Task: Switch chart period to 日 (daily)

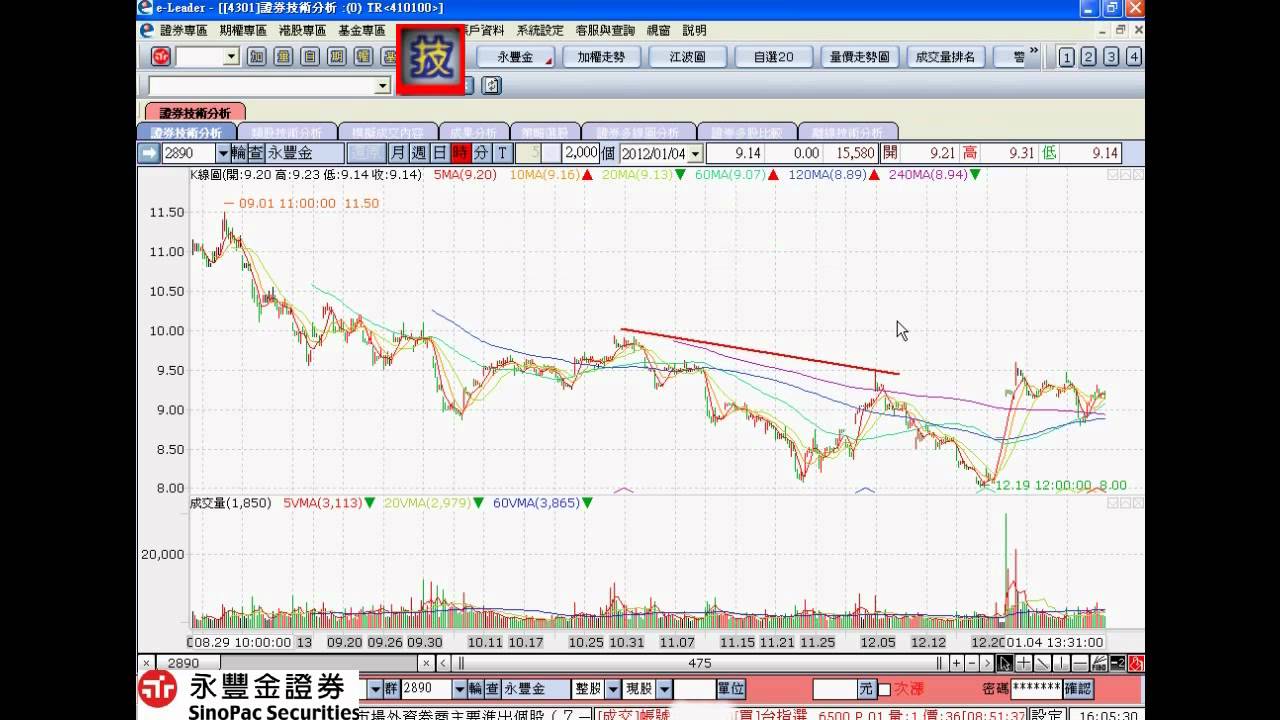Action: 439,153
